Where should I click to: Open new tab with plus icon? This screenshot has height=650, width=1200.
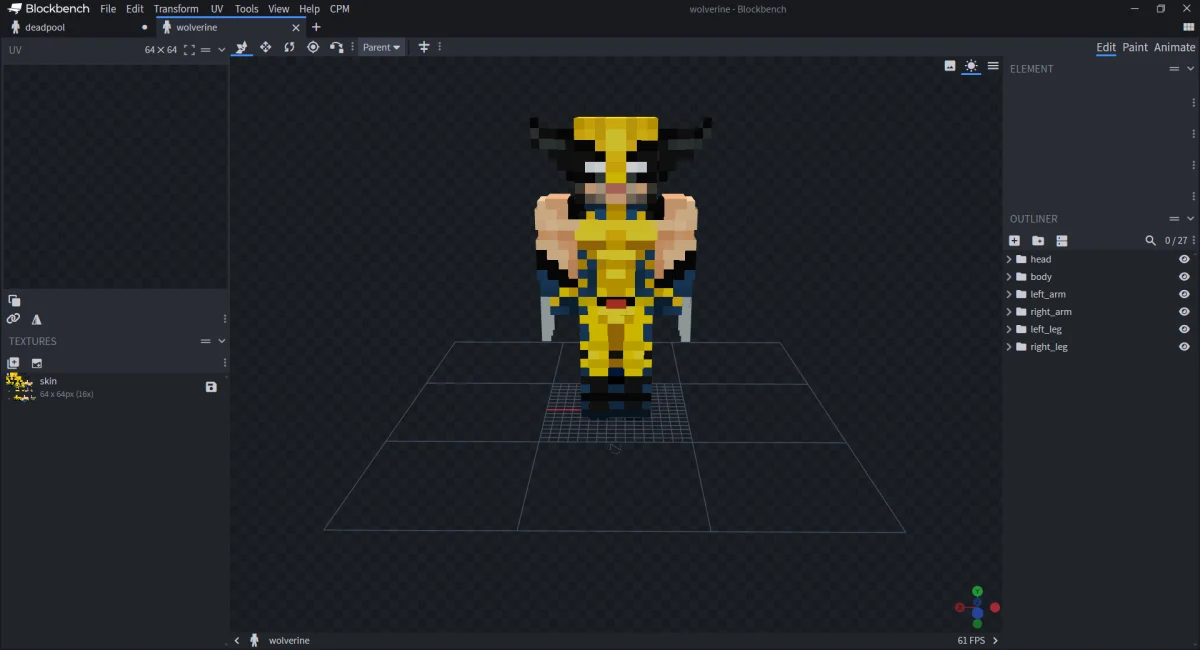click(x=316, y=27)
